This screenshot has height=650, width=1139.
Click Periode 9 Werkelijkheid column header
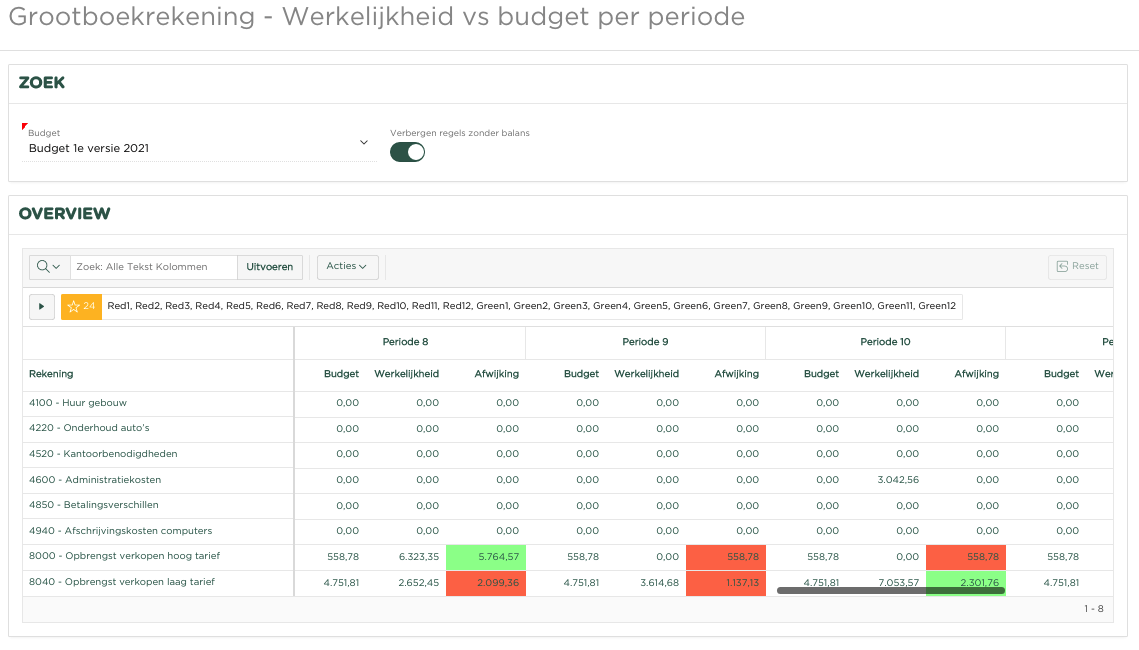[646, 374]
